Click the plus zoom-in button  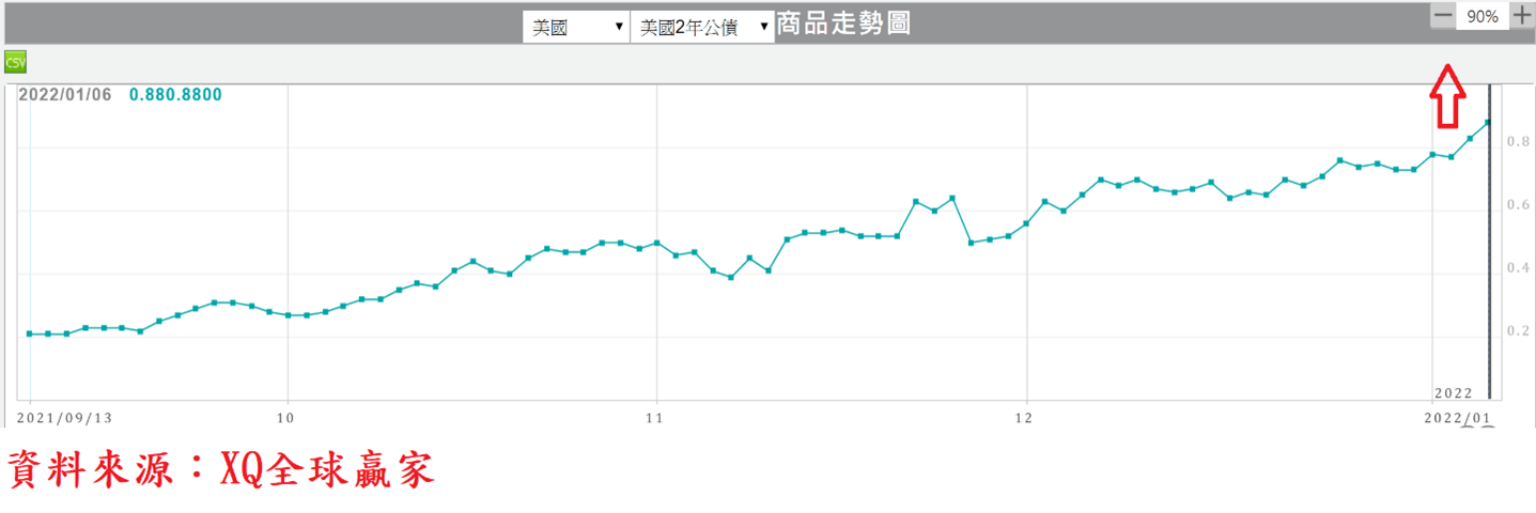tap(1521, 16)
